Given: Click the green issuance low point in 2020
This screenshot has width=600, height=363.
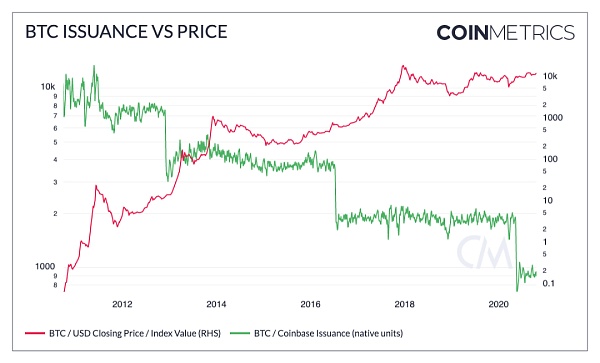Looking at the screenshot, I should click(517, 290).
